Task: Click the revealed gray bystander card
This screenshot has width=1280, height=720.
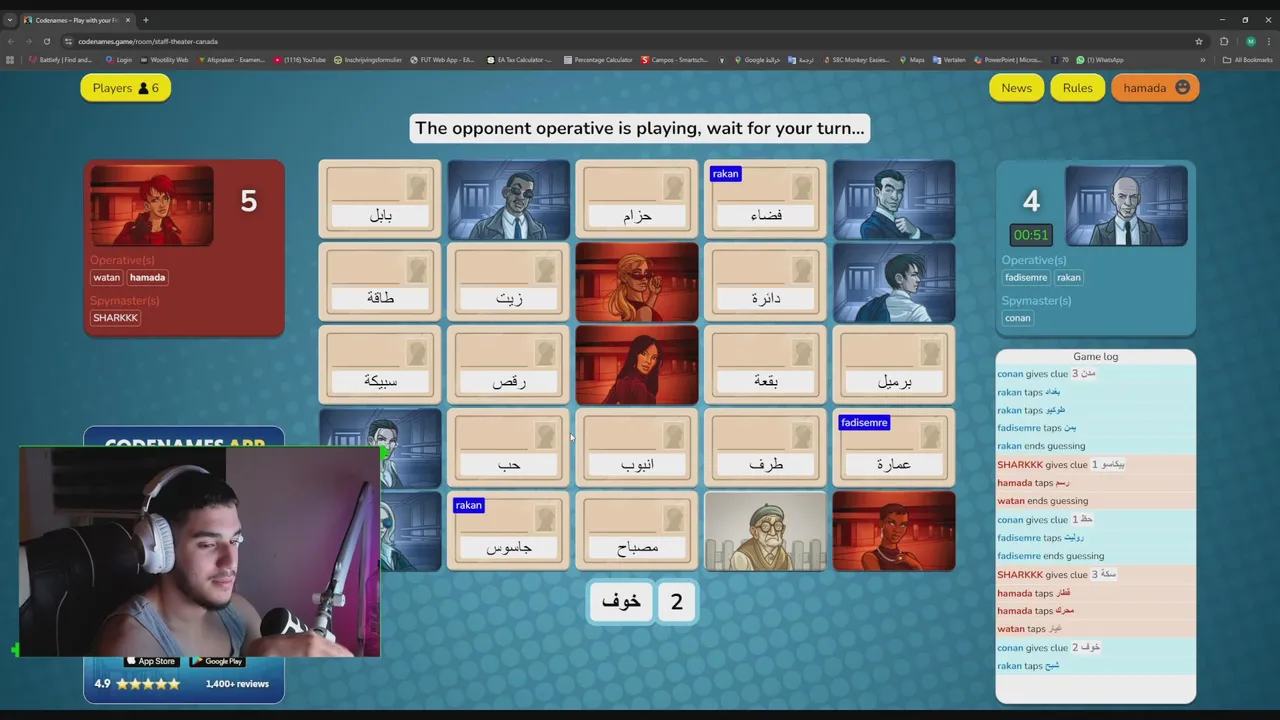Action: click(x=765, y=531)
